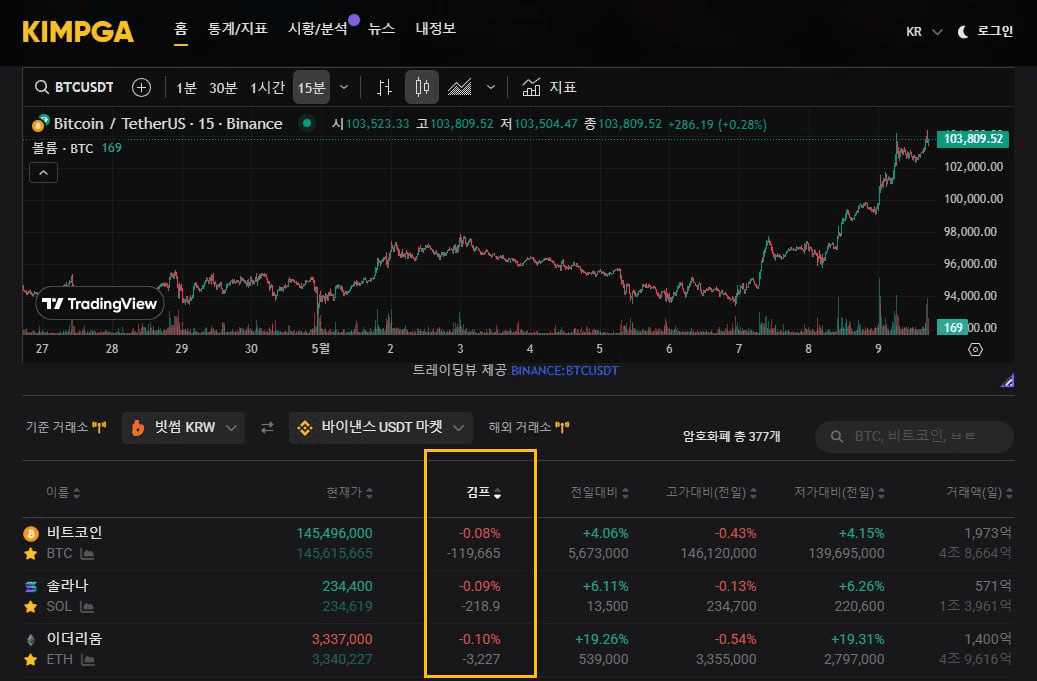Open the BINANCE:BTCUSDT link
The image size is (1037, 681).
pos(565,371)
